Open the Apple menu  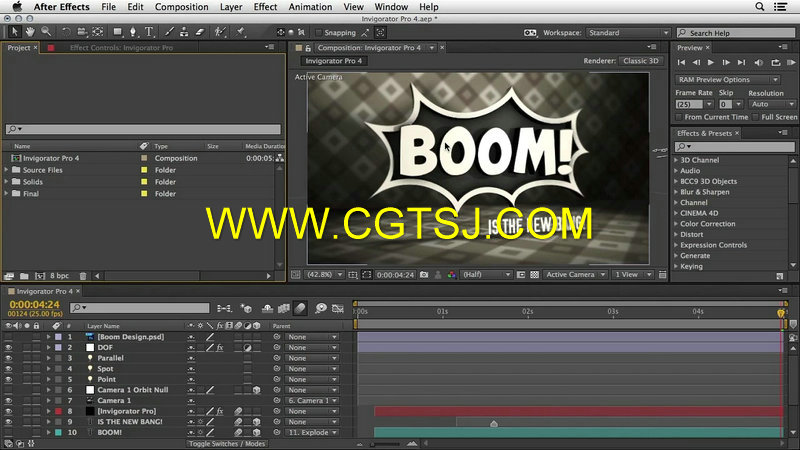point(17,7)
